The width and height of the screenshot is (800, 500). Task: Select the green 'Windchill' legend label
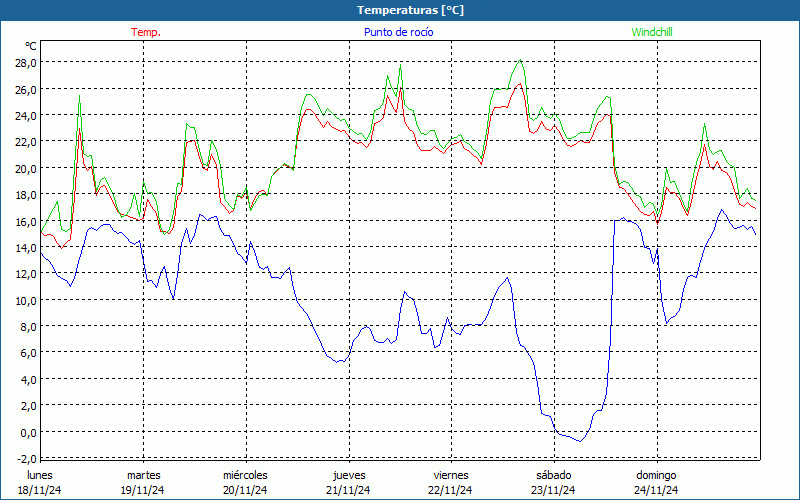tap(652, 32)
